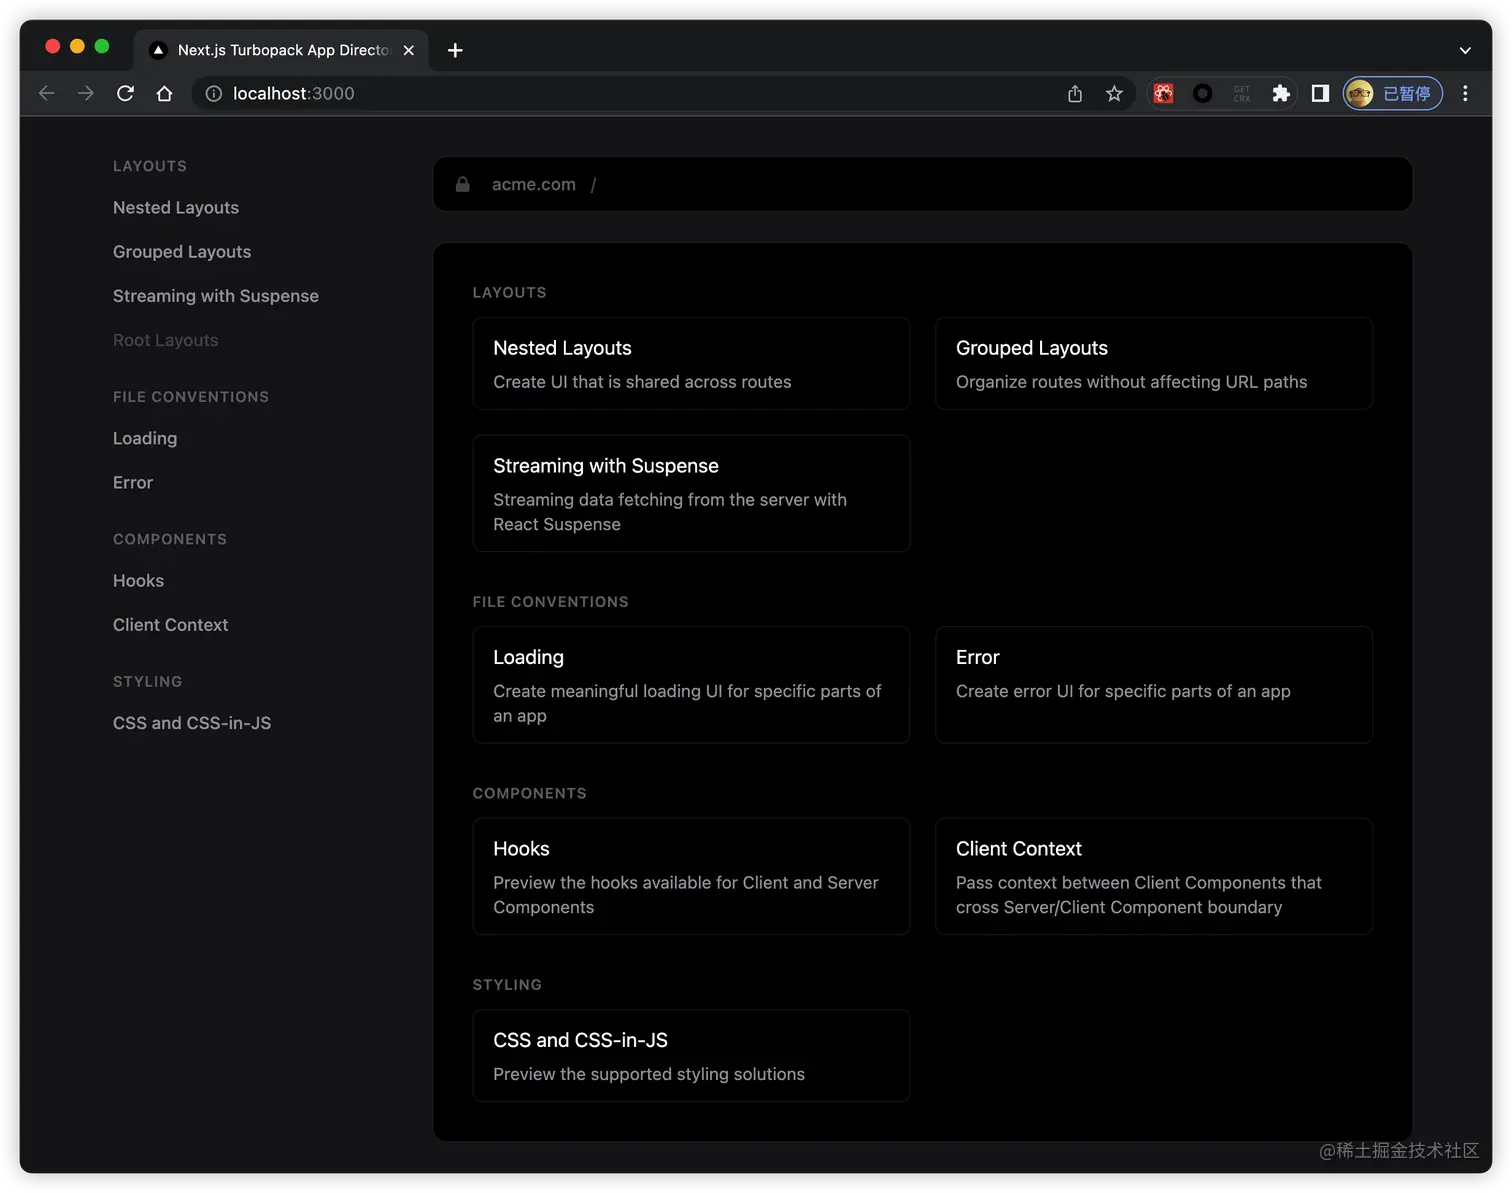The width and height of the screenshot is (1512, 1193).
Task: Open the Chrome three-dot menu
Action: (1465, 93)
